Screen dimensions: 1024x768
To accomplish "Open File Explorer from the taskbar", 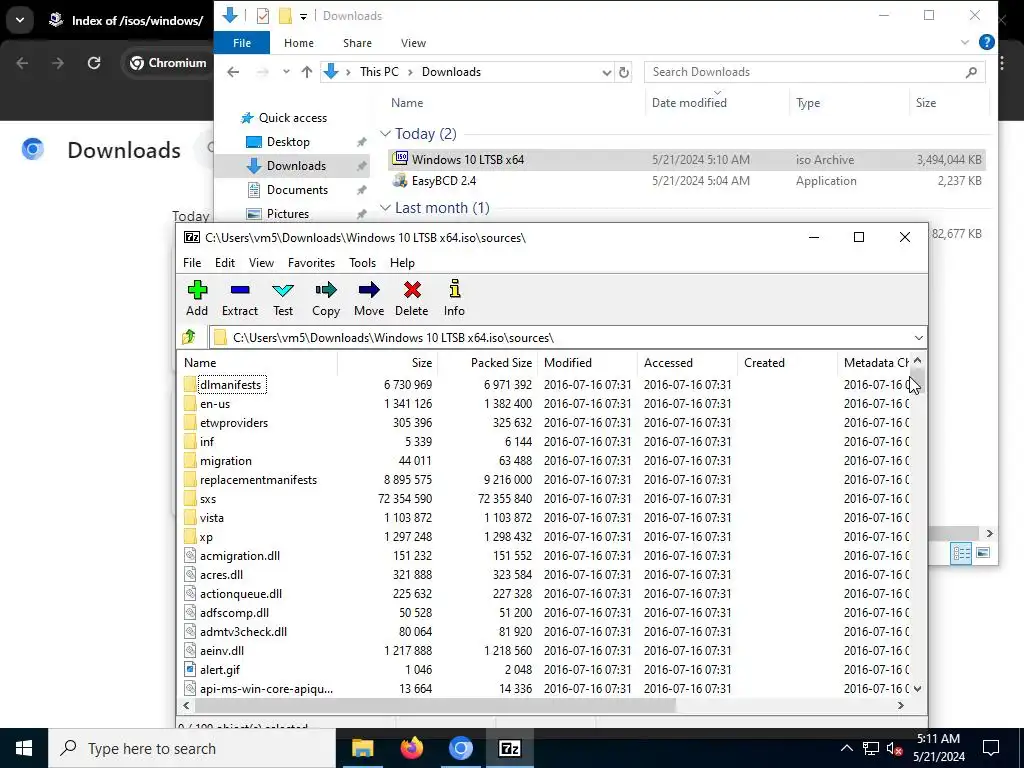I will (362, 748).
